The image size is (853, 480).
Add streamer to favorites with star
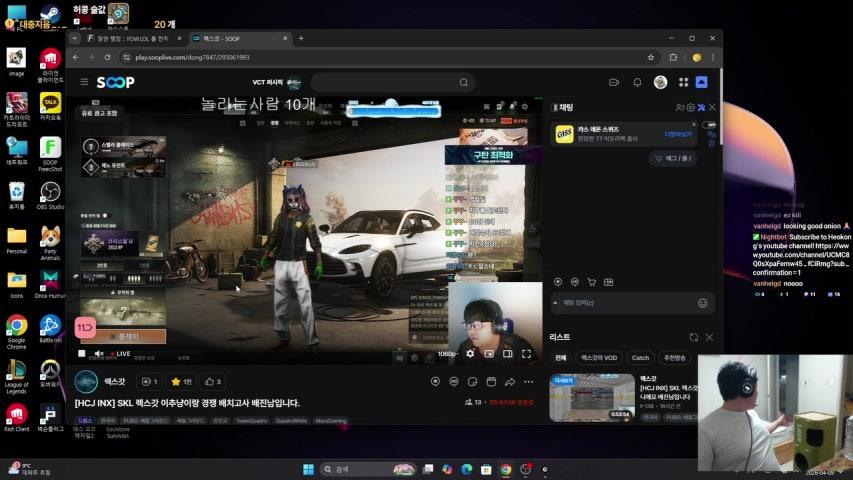(x=181, y=382)
